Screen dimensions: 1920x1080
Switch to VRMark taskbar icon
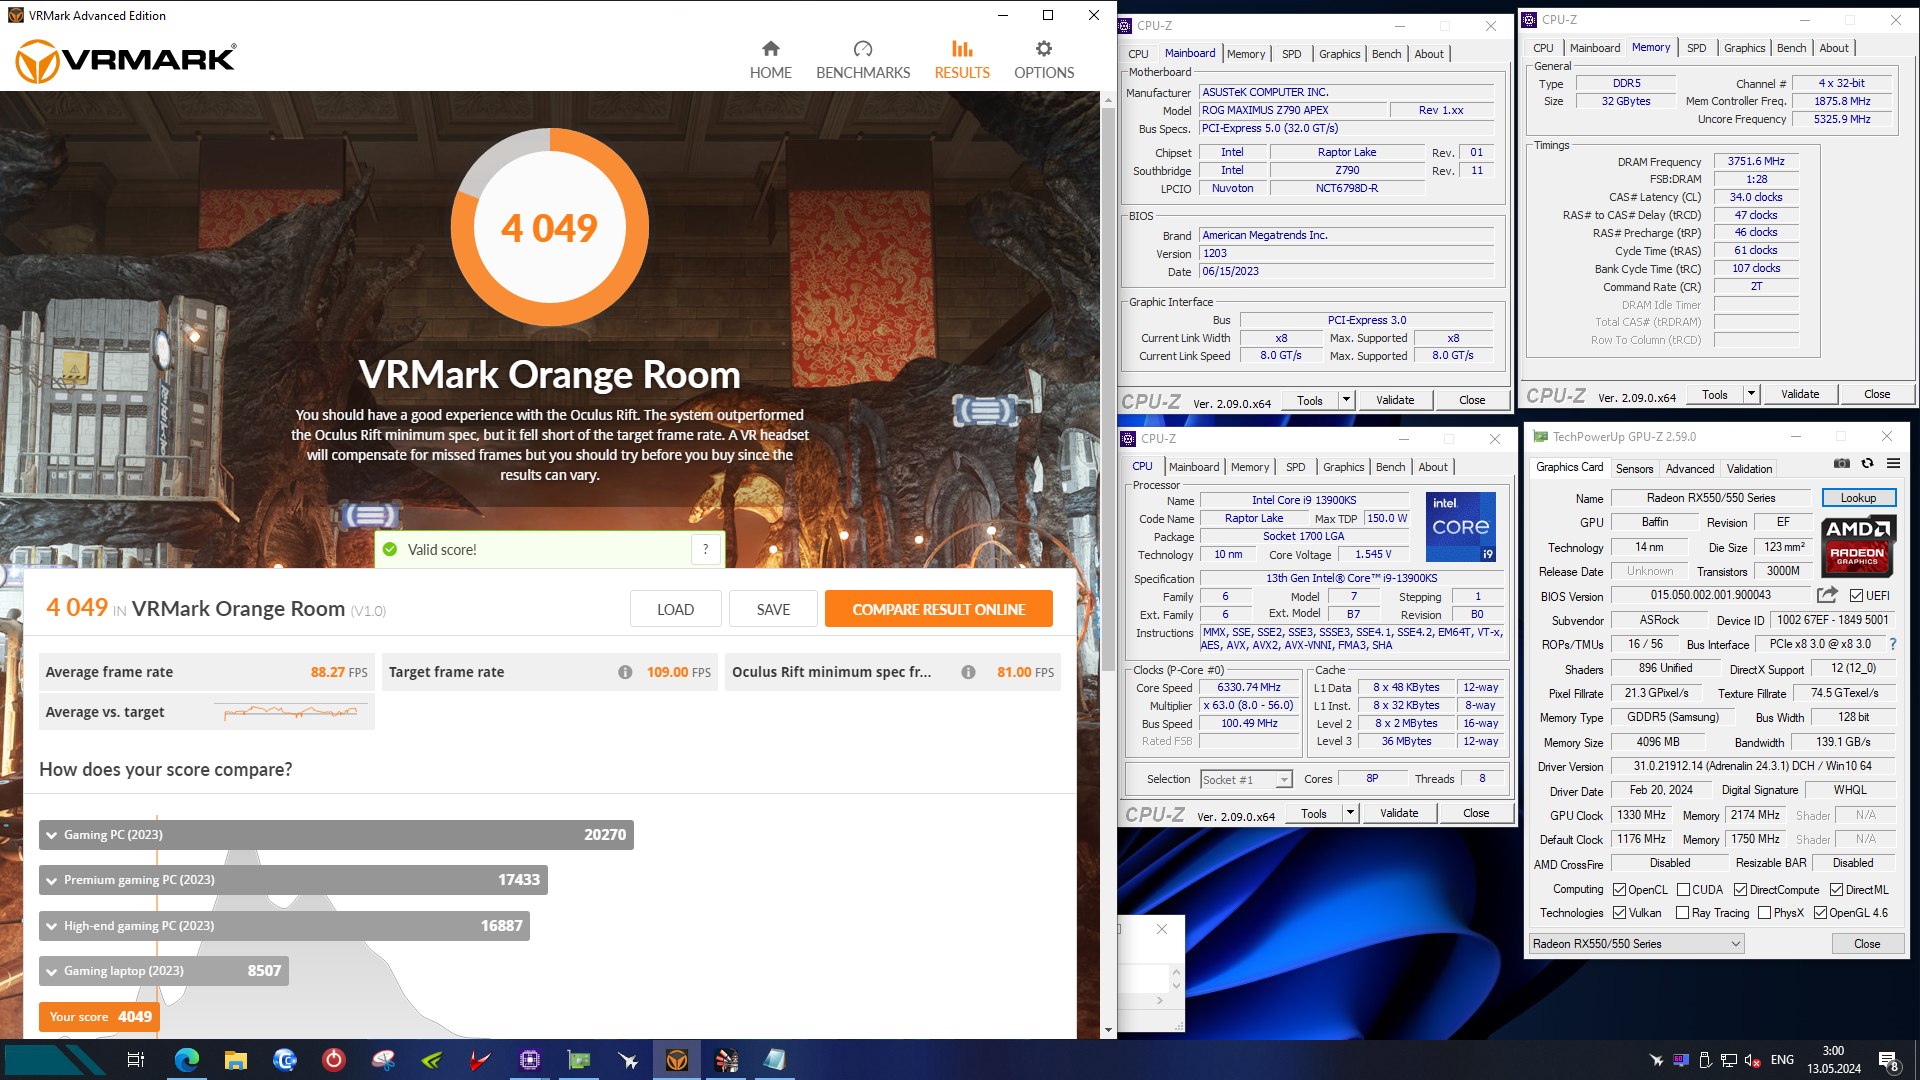point(677,1060)
